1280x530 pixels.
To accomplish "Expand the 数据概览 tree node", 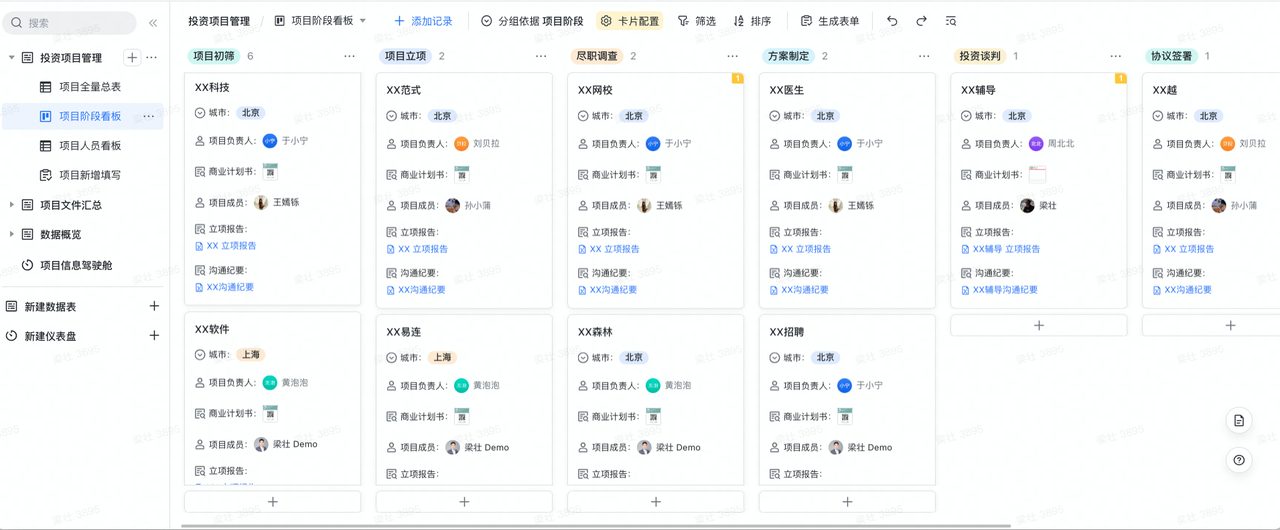I will pyautogui.click(x=12, y=234).
